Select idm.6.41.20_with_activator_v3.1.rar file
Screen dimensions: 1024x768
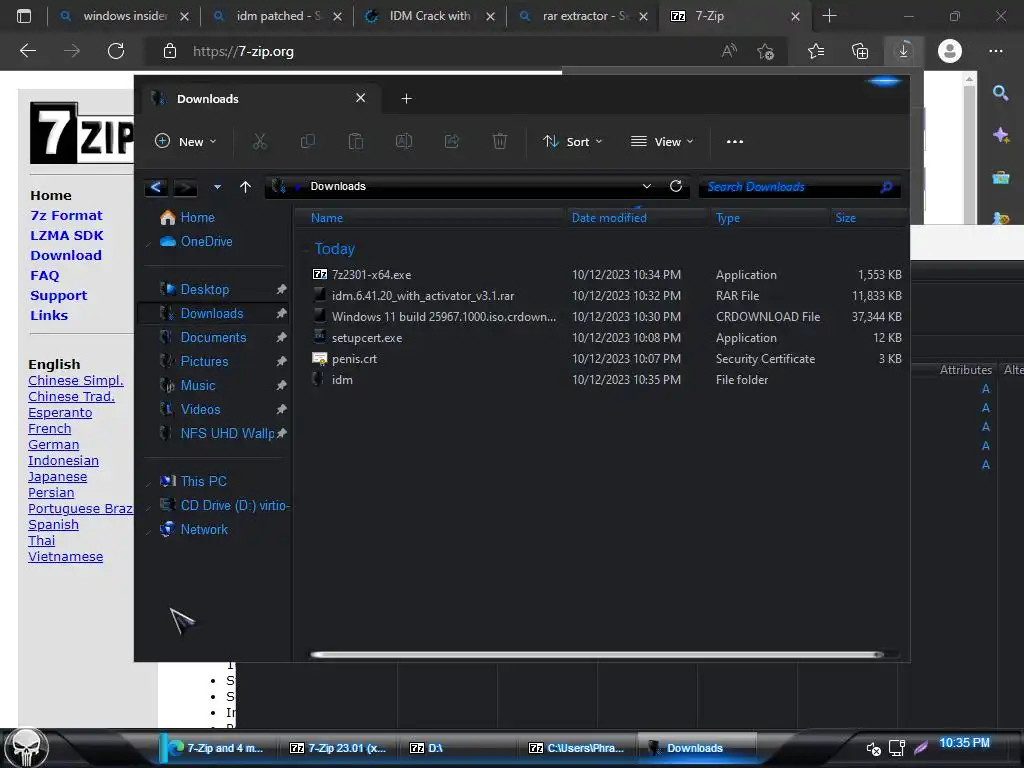(x=423, y=296)
